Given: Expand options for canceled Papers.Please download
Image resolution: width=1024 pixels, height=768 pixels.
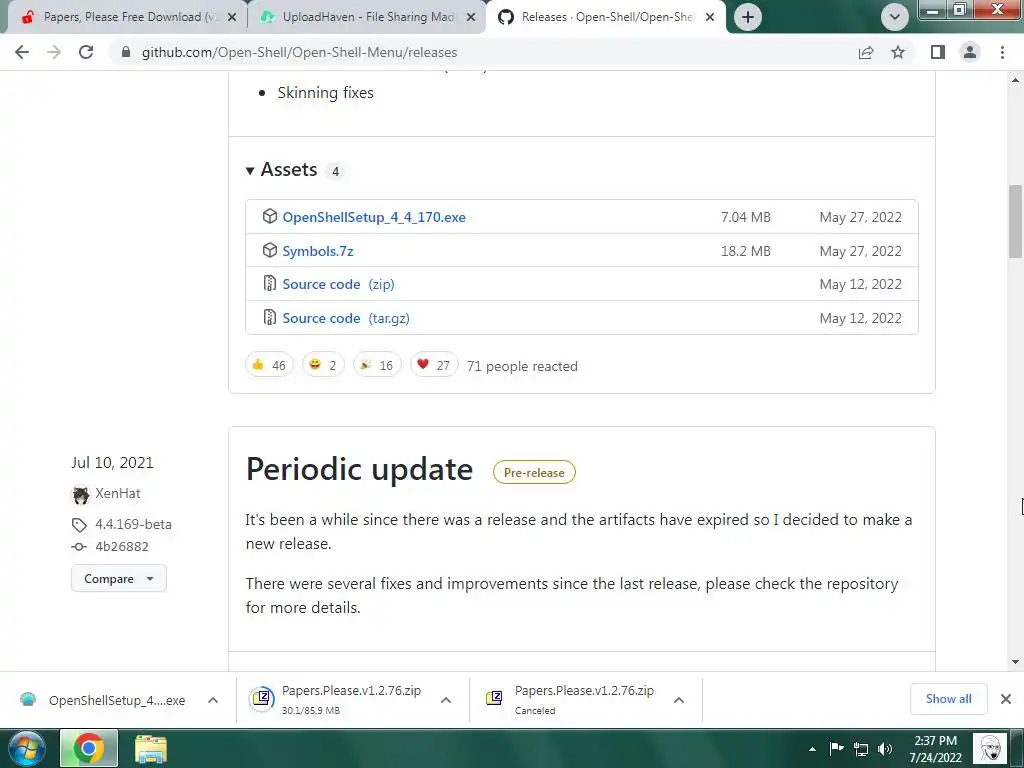Looking at the screenshot, I should [x=679, y=700].
